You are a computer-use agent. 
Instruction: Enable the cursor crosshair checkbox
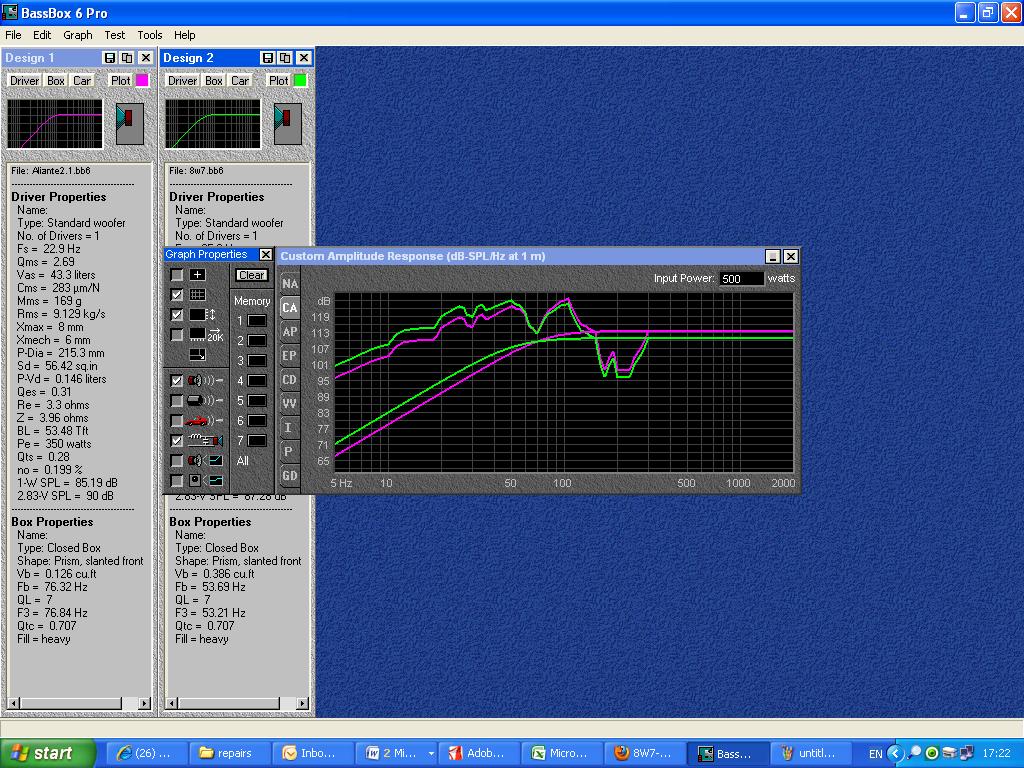click(176, 275)
